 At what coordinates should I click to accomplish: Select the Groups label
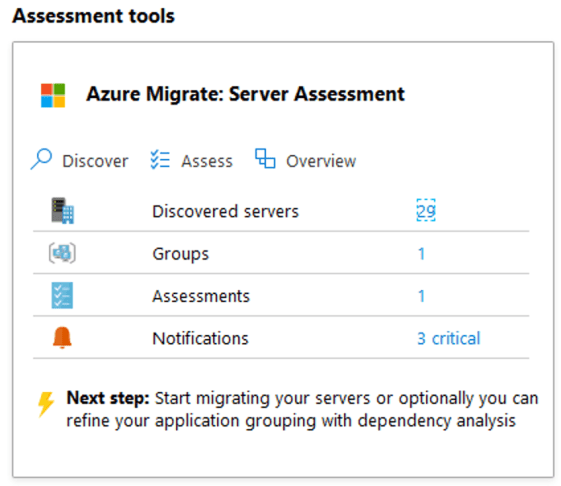click(181, 254)
